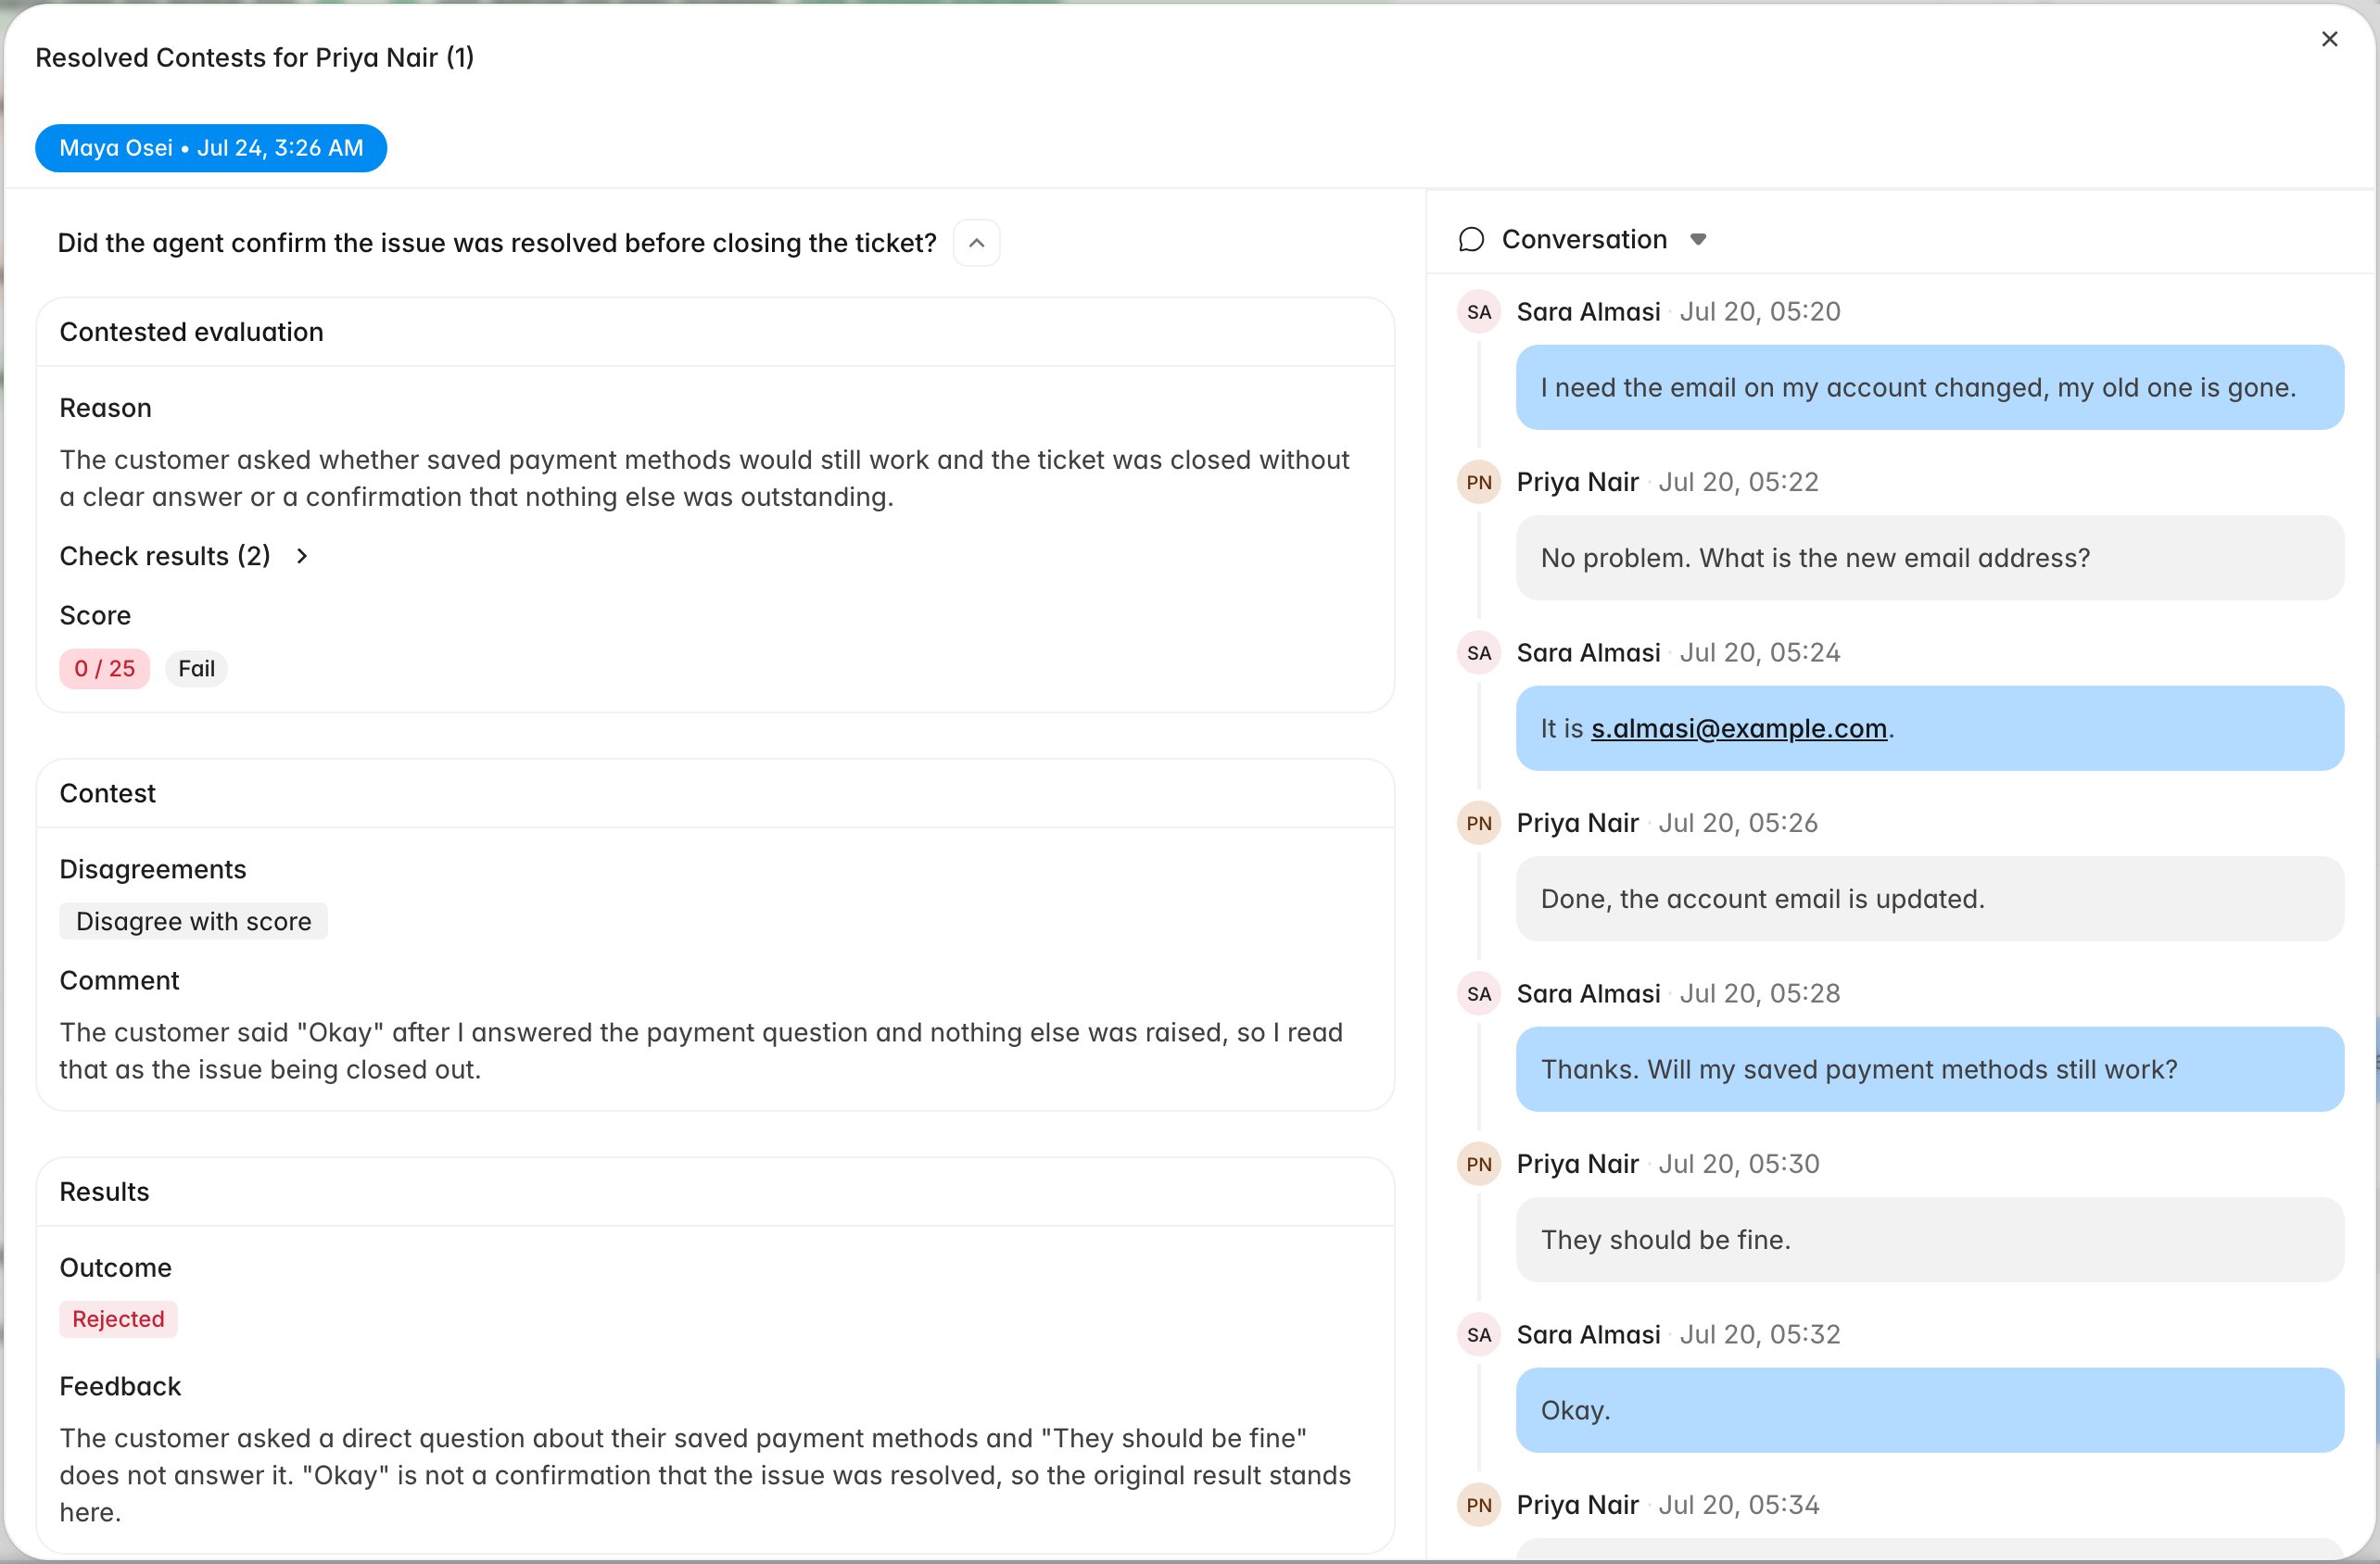Open the s.almasi@example.com email link

click(x=1738, y=728)
